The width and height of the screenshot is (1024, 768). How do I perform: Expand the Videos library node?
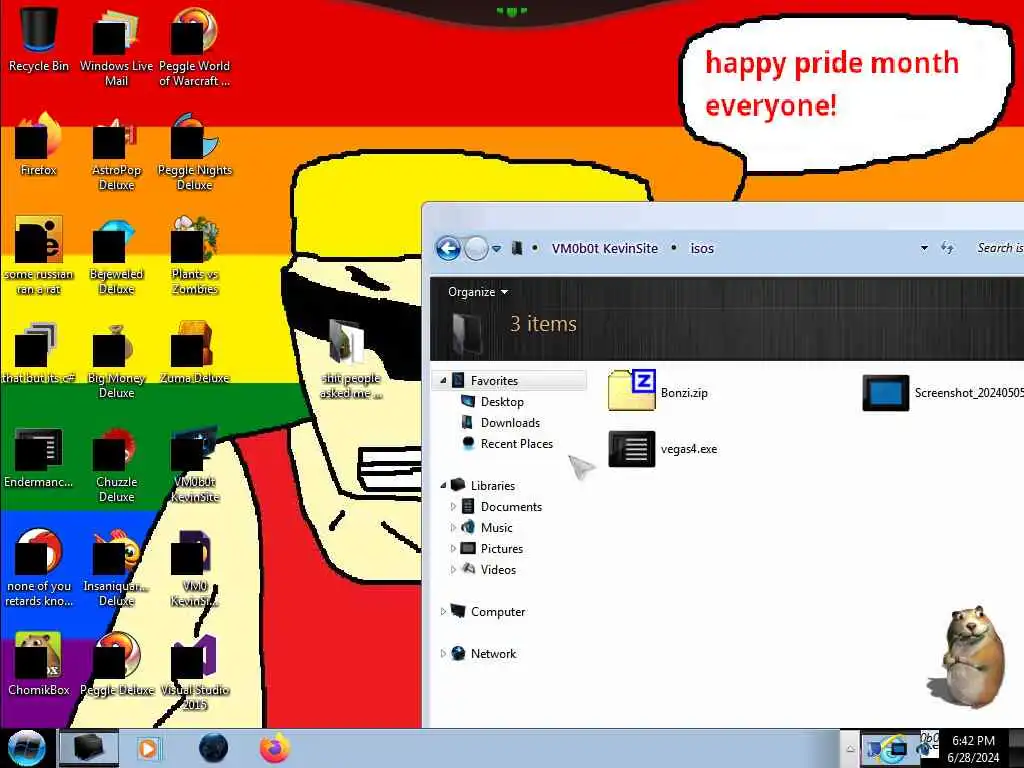[453, 569]
